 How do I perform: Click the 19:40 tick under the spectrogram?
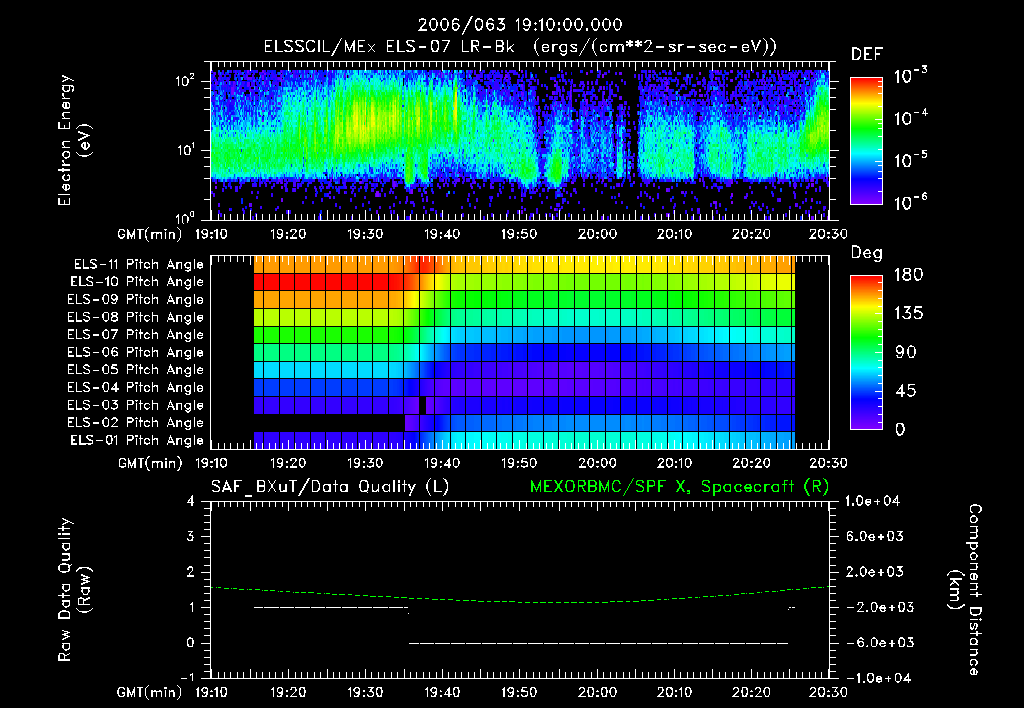[442, 234]
